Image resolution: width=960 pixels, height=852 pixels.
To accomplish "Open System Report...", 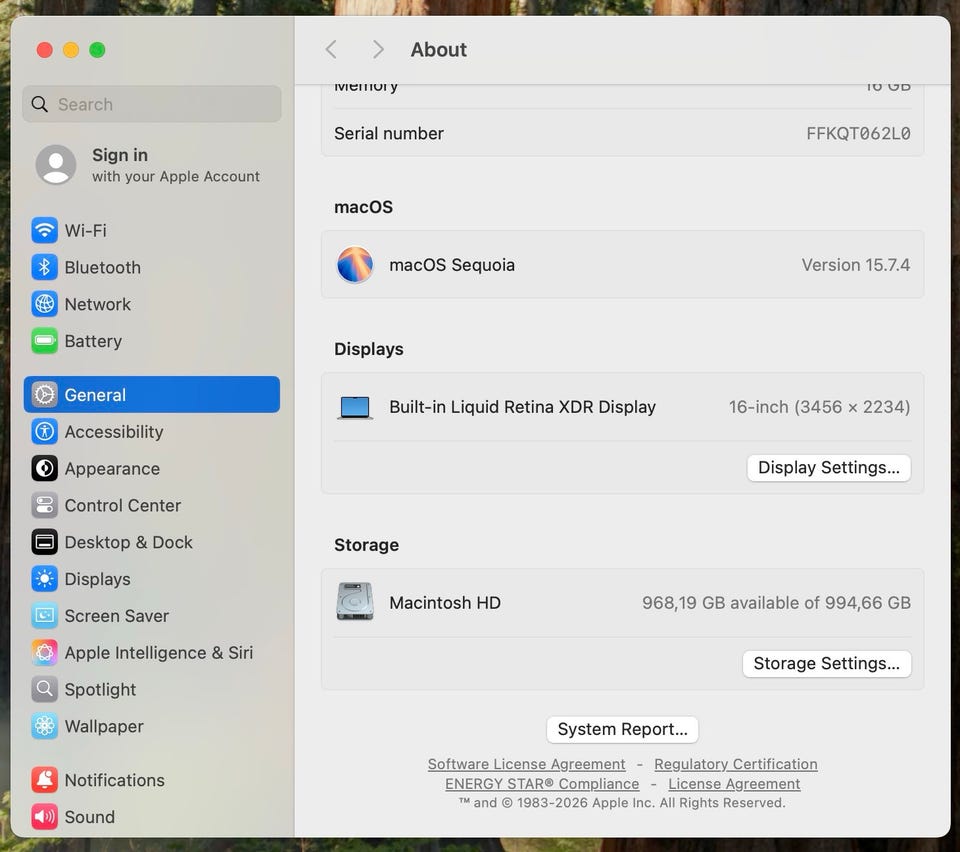I will click(622, 729).
